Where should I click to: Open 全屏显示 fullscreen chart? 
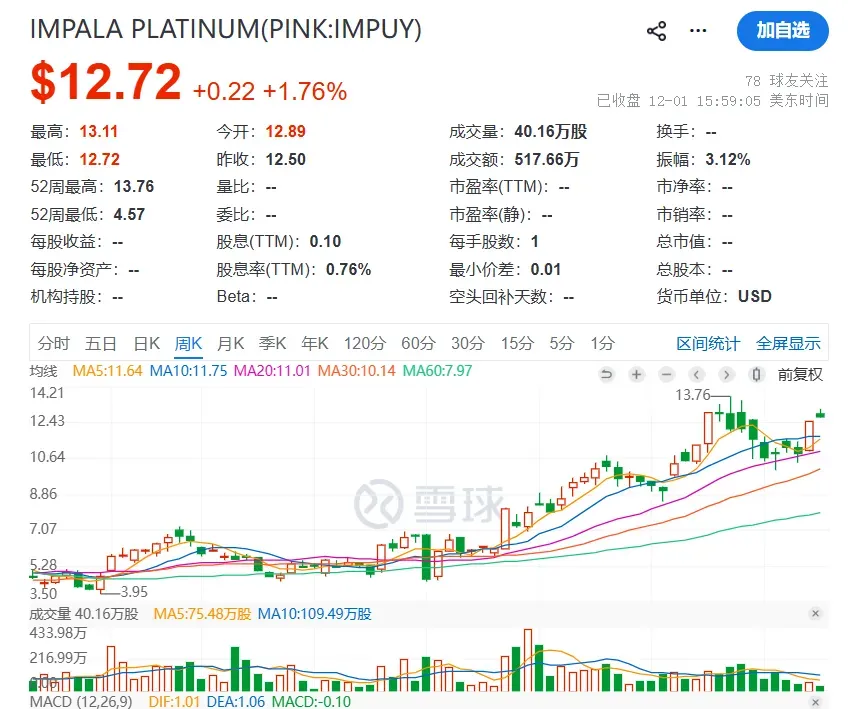tap(788, 344)
